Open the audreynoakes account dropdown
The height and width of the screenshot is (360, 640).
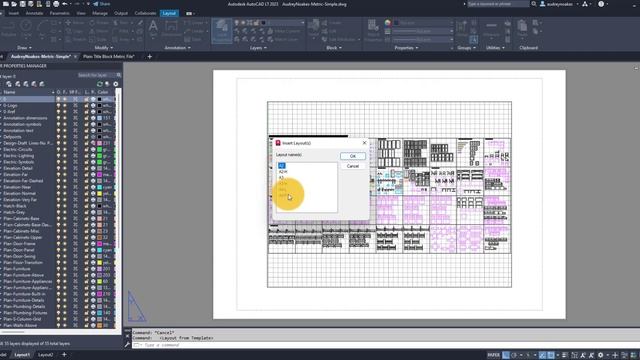559,4
